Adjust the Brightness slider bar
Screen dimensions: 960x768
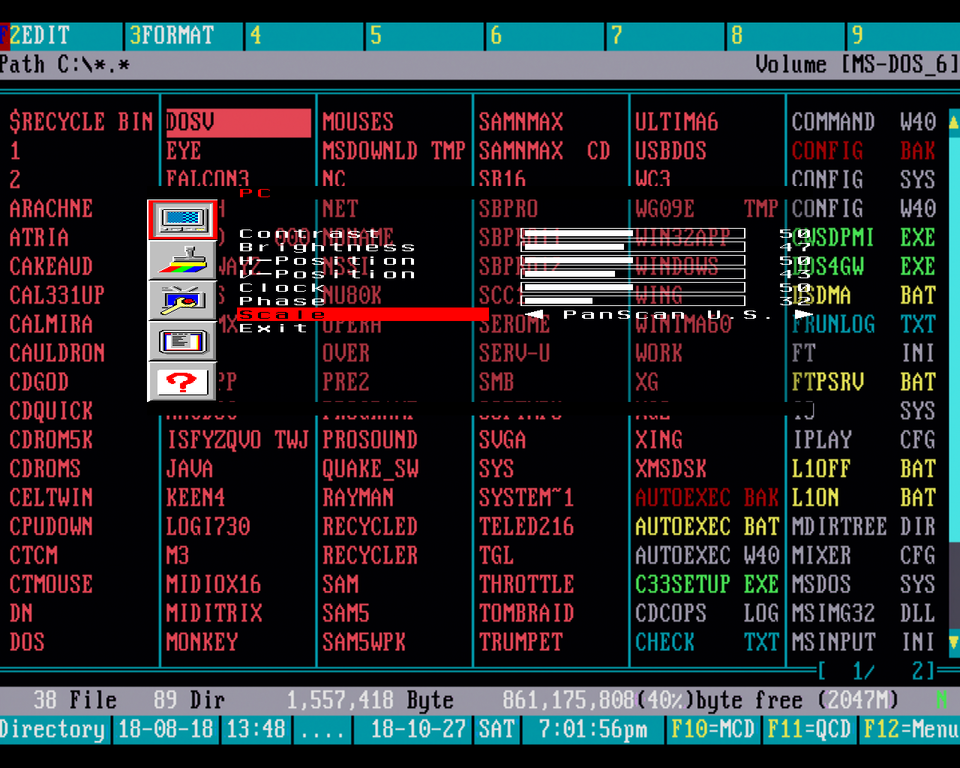[x=633, y=247]
